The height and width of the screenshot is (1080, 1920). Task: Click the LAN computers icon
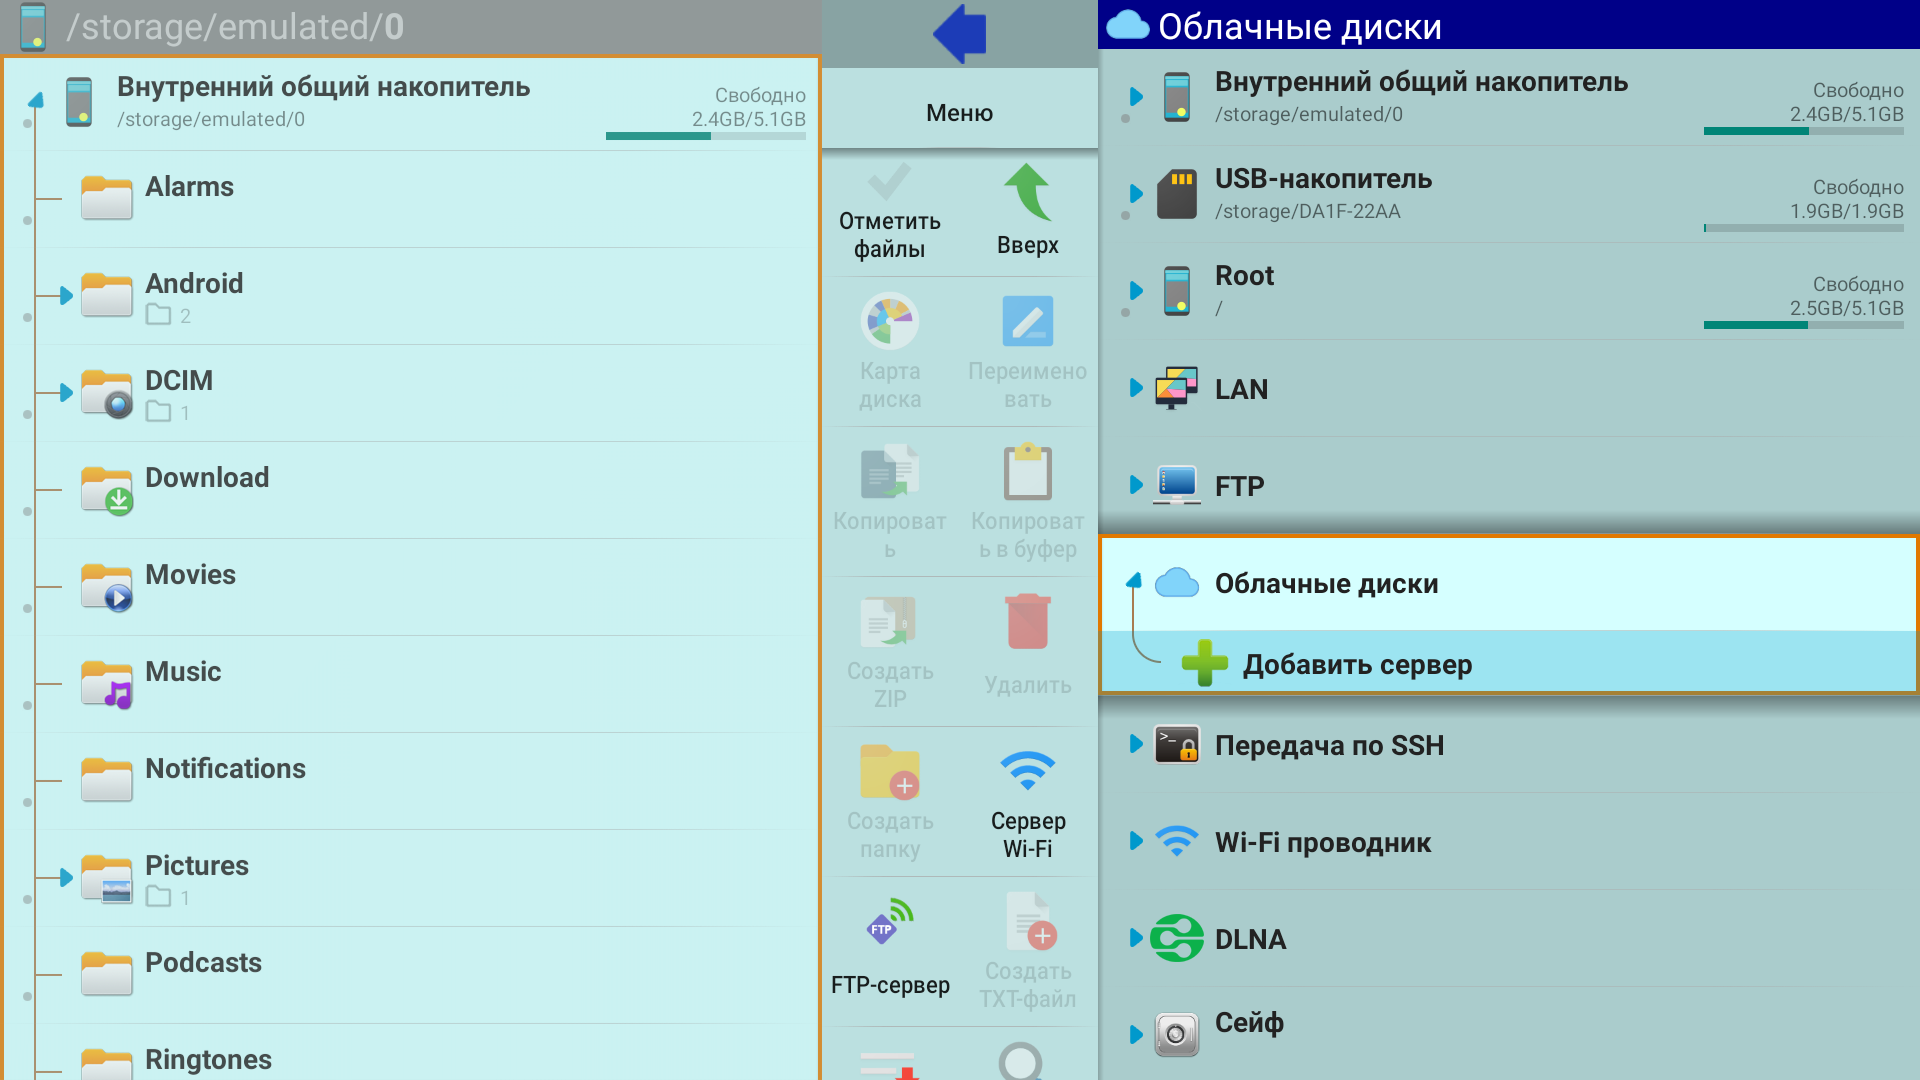(x=1177, y=388)
